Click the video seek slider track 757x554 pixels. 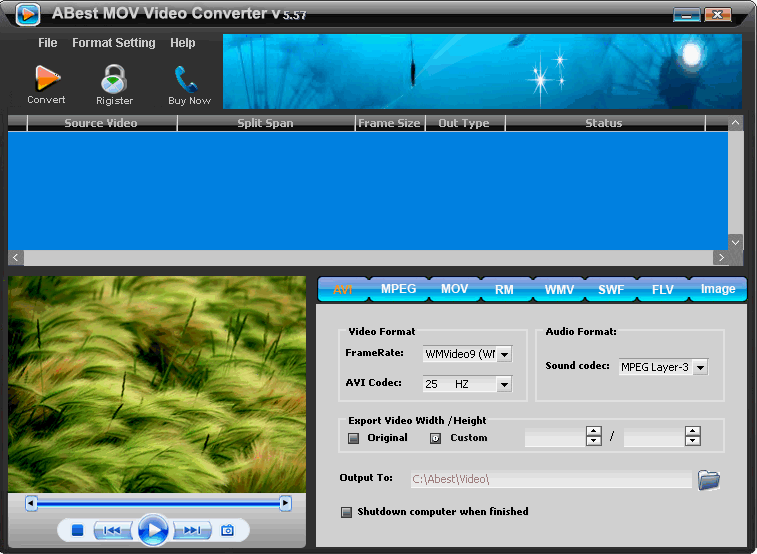[x=158, y=503]
